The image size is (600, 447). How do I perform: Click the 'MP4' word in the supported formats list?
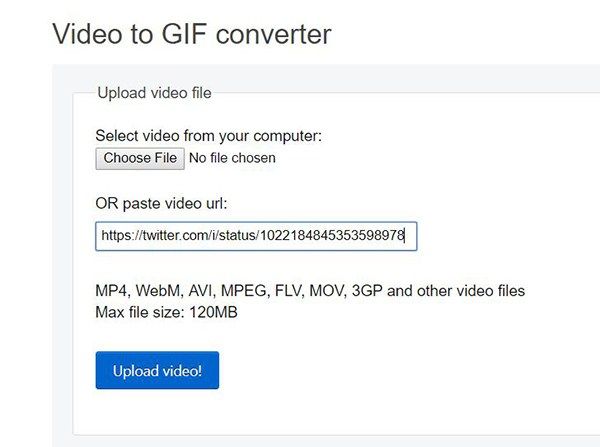[111, 291]
